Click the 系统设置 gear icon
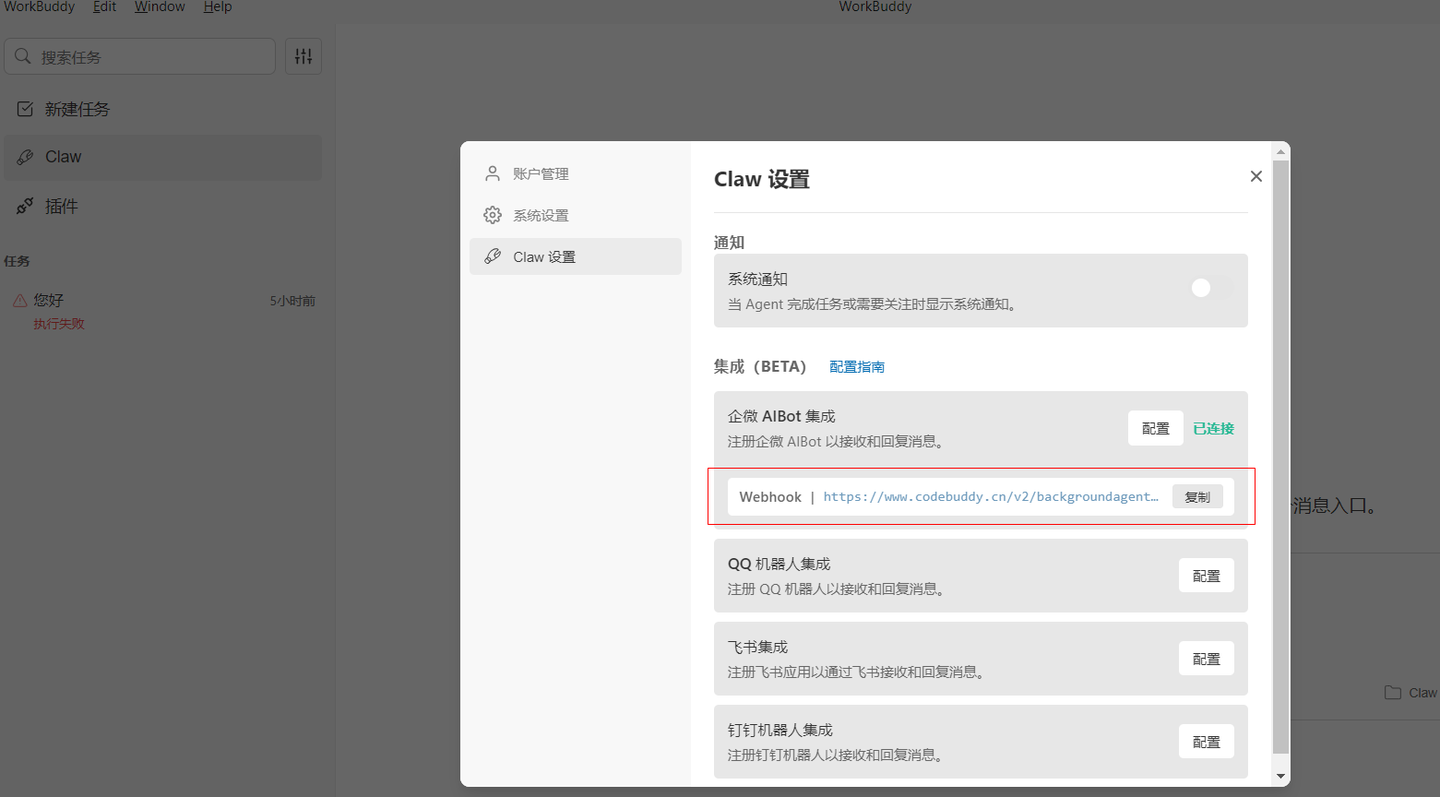This screenshot has width=1440, height=797. pos(492,215)
